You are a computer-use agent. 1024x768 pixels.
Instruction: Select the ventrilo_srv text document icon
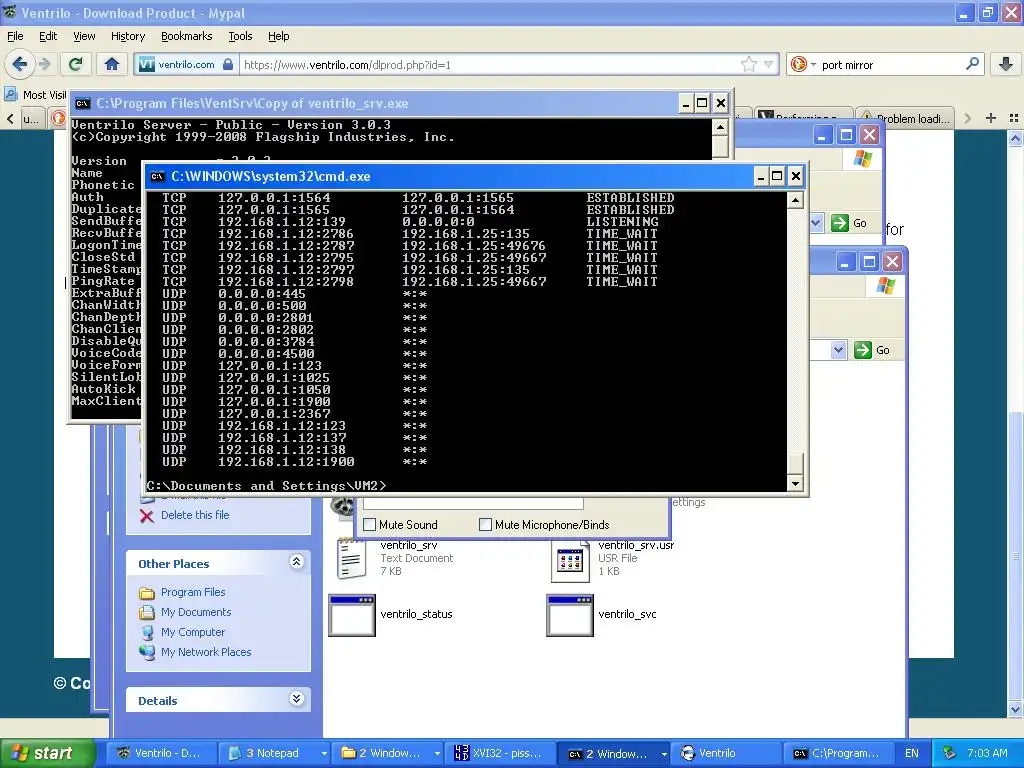click(351, 558)
